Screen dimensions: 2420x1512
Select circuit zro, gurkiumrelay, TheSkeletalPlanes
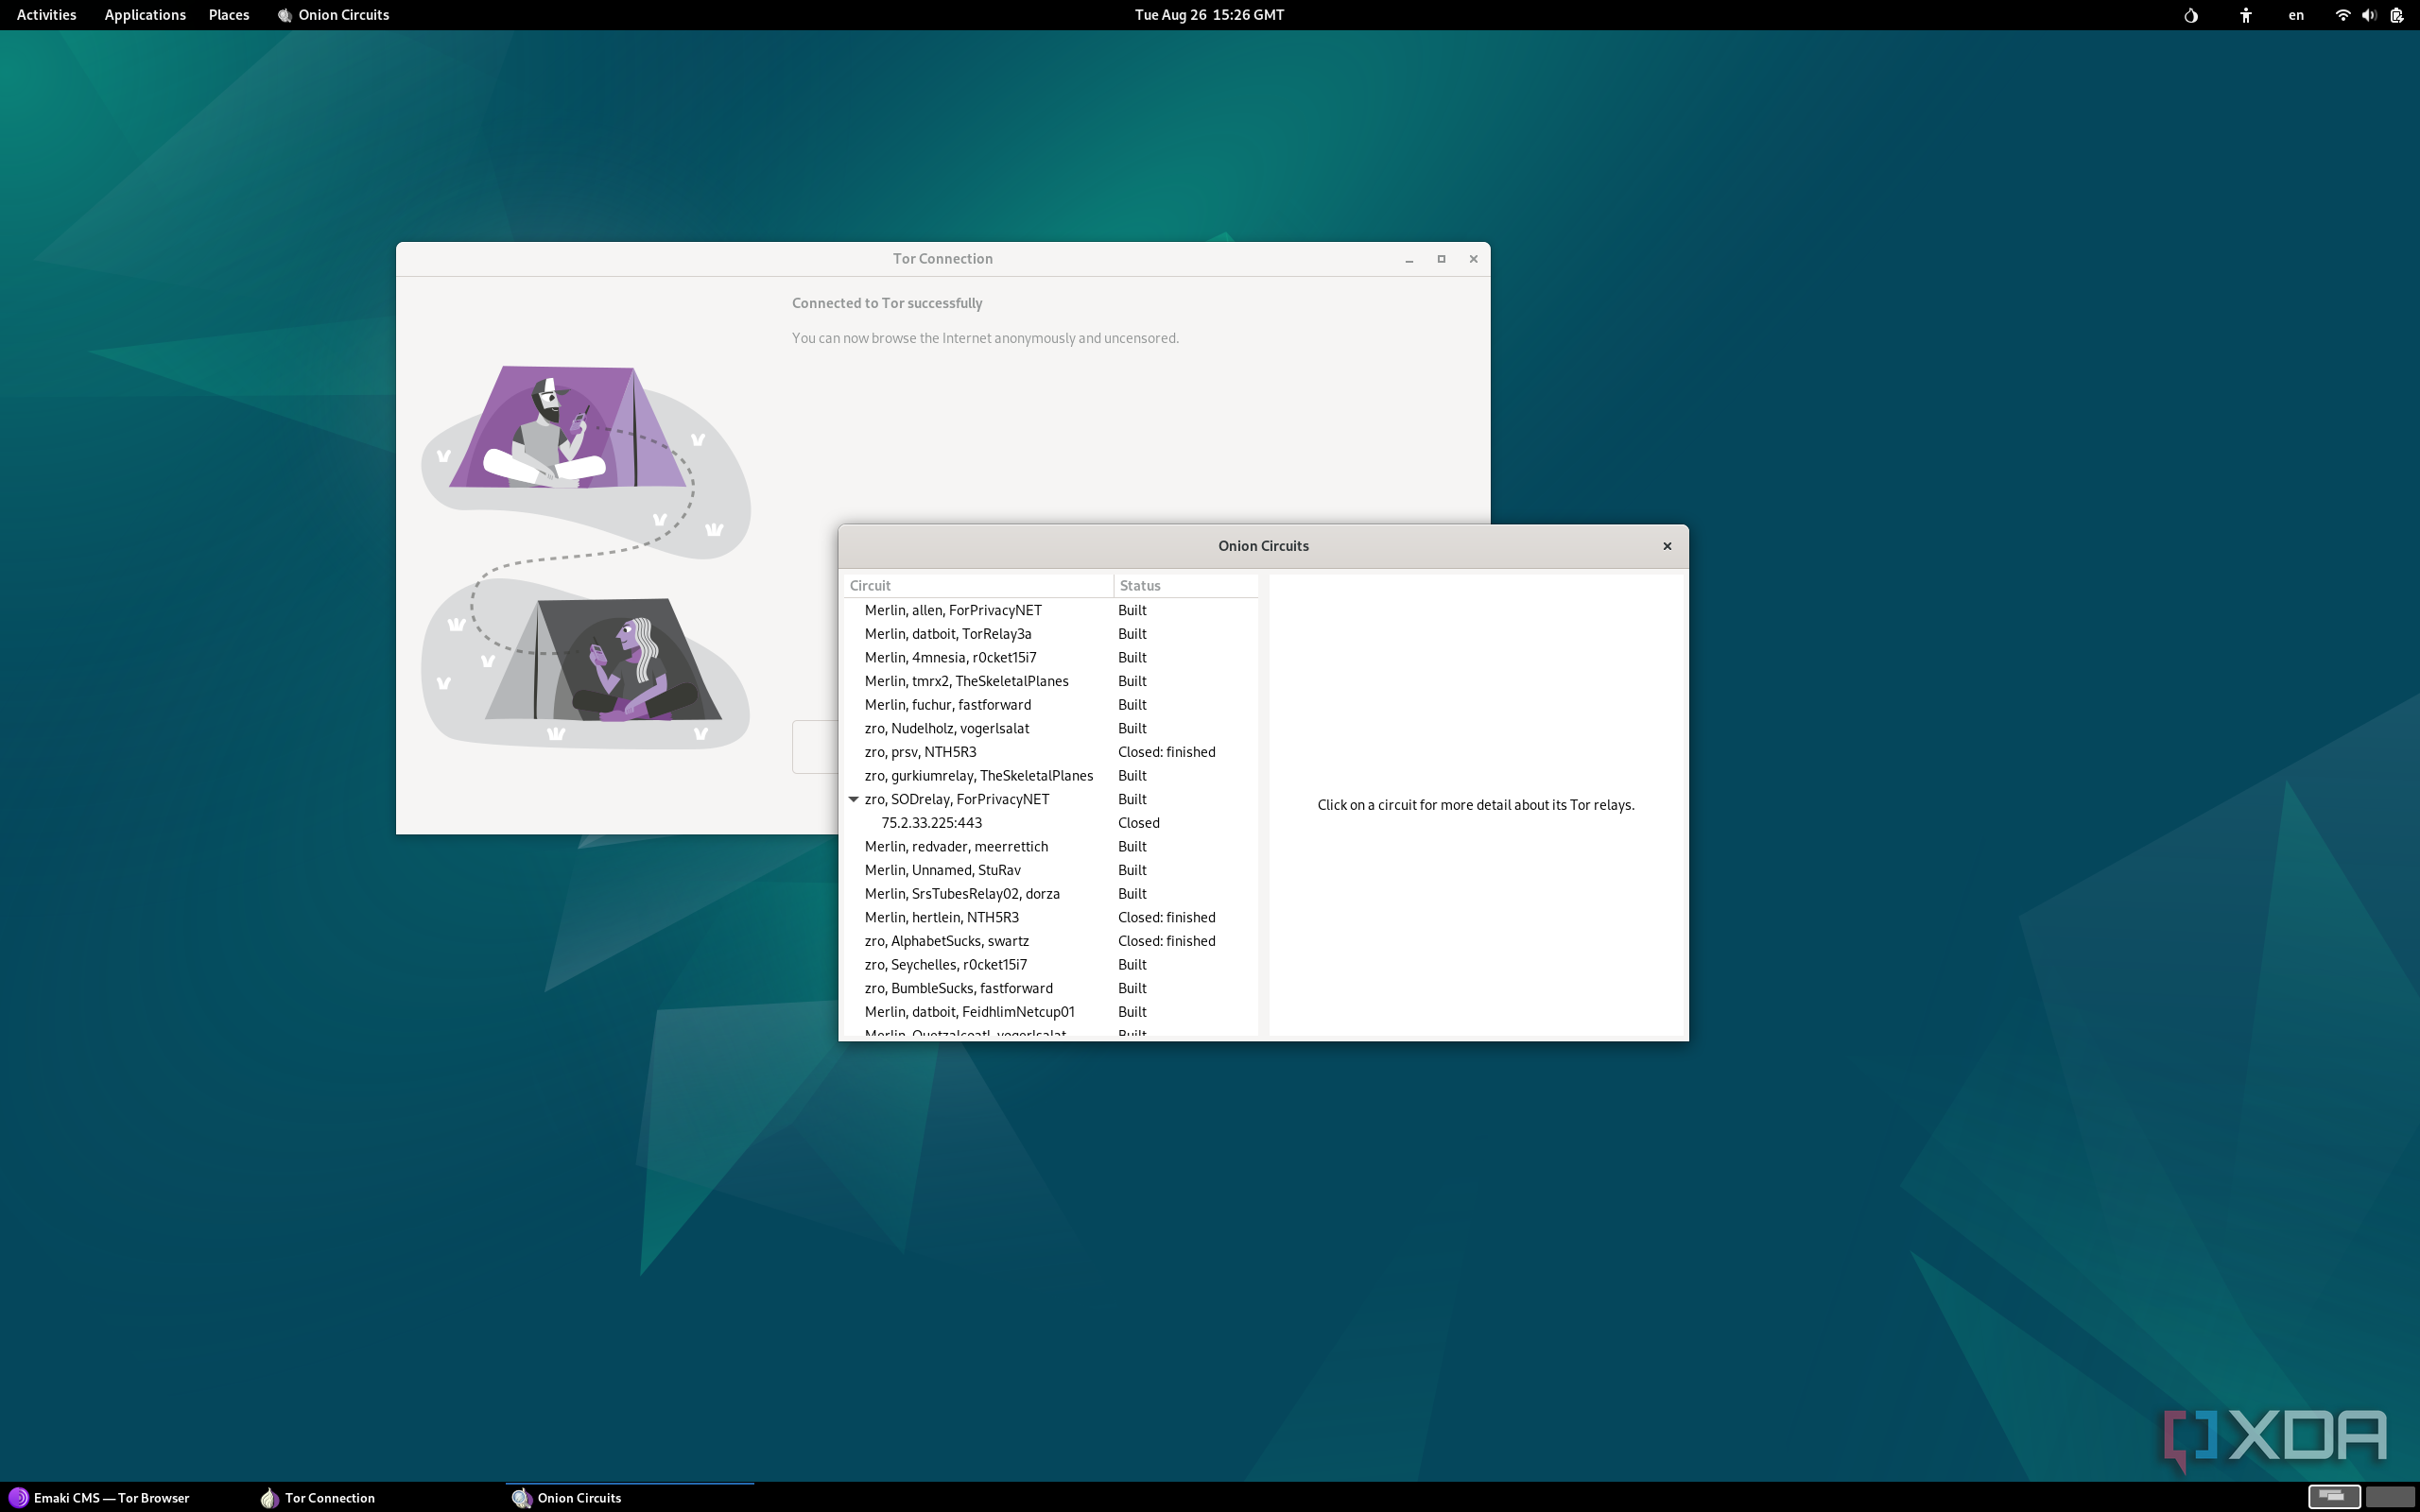(1050, 776)
